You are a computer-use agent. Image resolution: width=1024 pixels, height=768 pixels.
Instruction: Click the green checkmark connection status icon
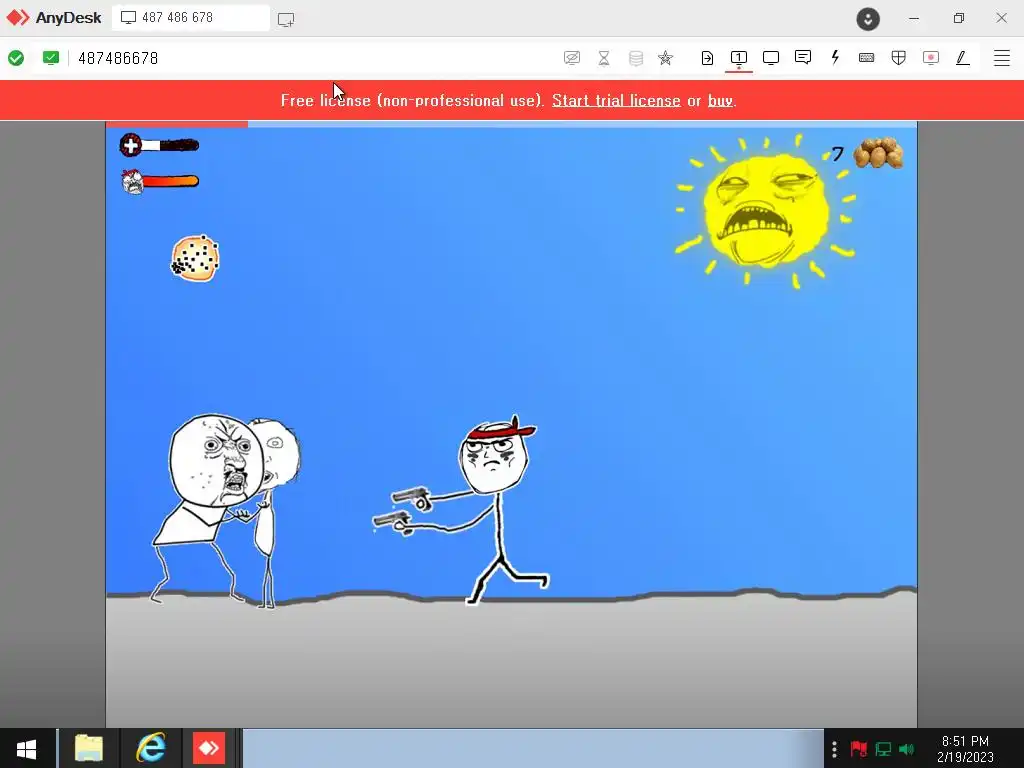16,58
